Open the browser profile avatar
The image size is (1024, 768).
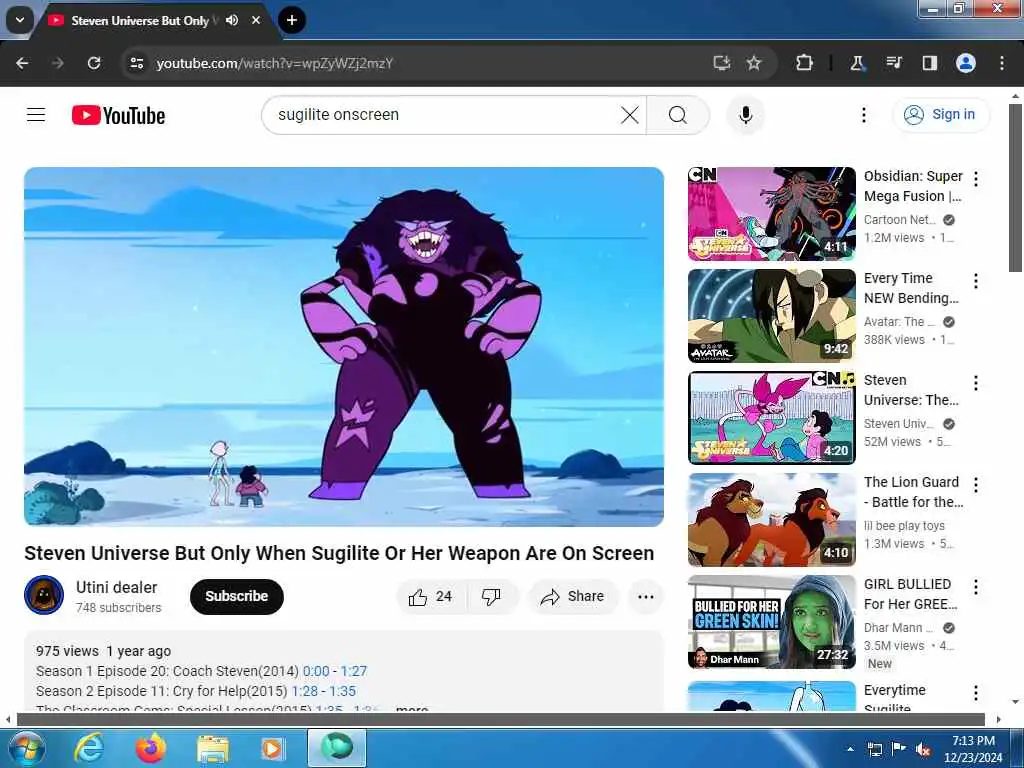pos(966,63)
